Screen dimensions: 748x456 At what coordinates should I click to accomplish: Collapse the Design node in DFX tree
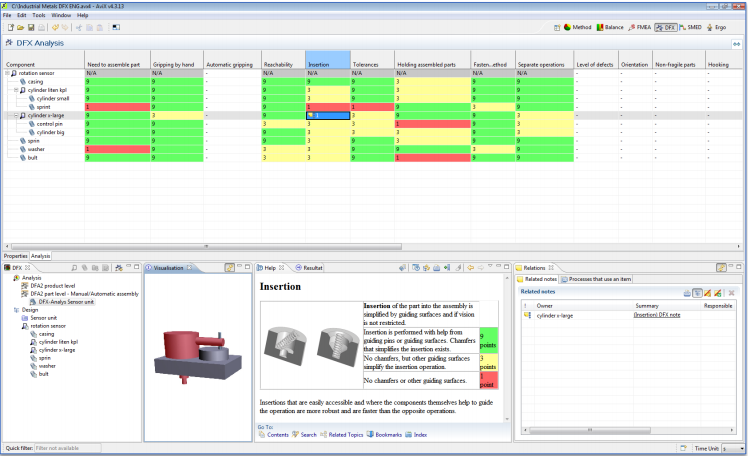click(16, 310)
